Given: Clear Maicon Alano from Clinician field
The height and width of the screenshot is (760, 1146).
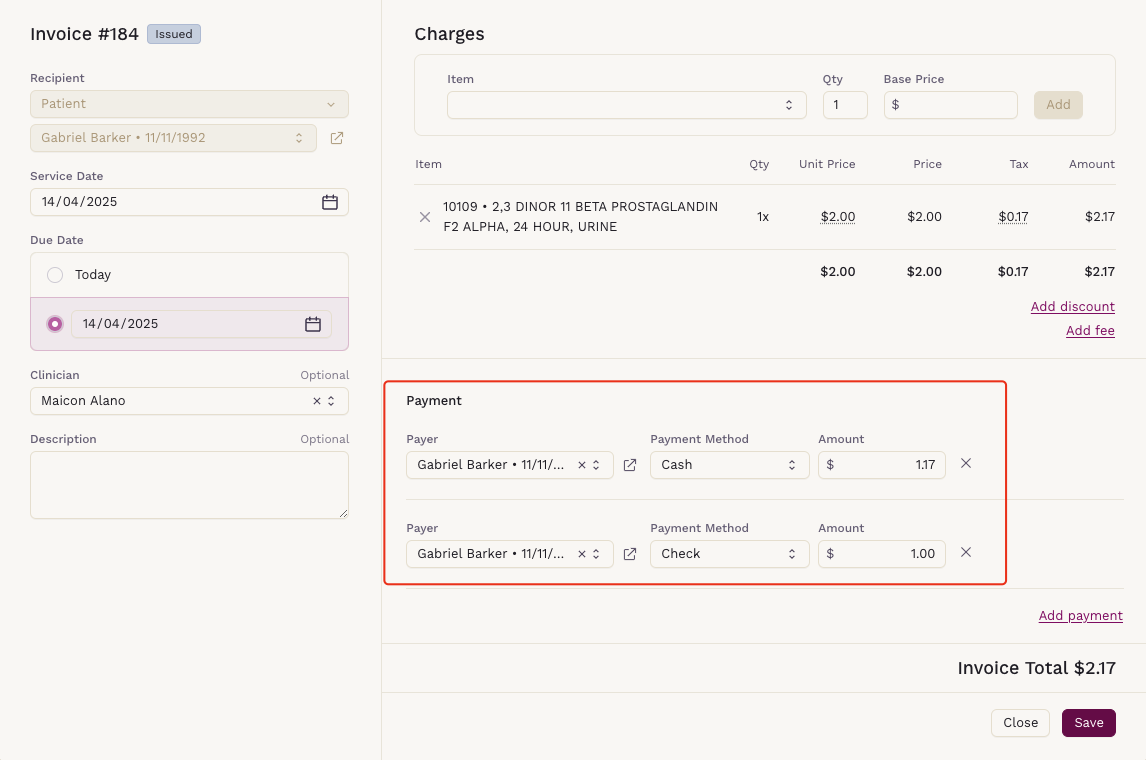Looking at the screenshot, I should coord(316,401).
